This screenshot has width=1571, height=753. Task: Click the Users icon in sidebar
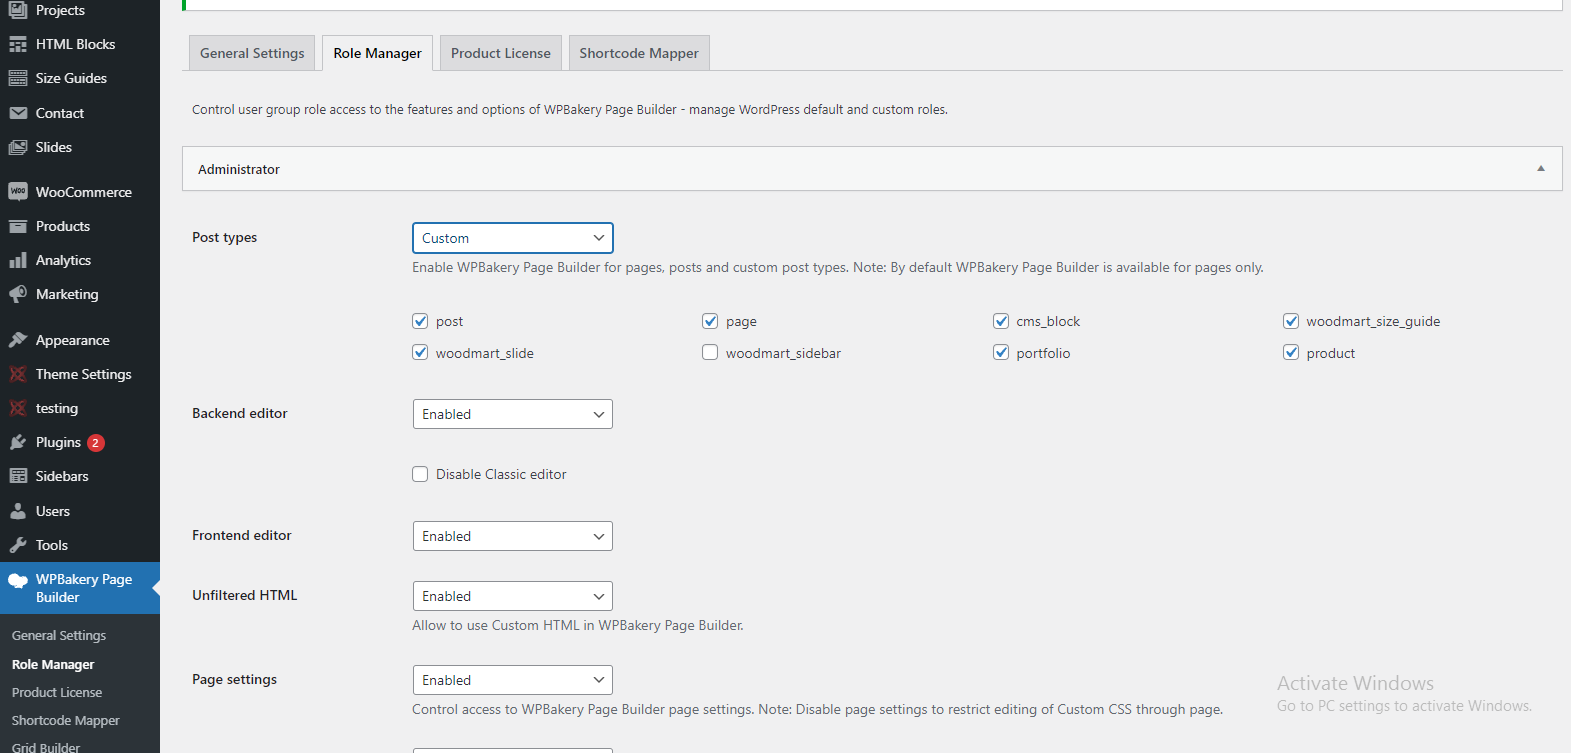pyautogui.click(x=18, y=511)
